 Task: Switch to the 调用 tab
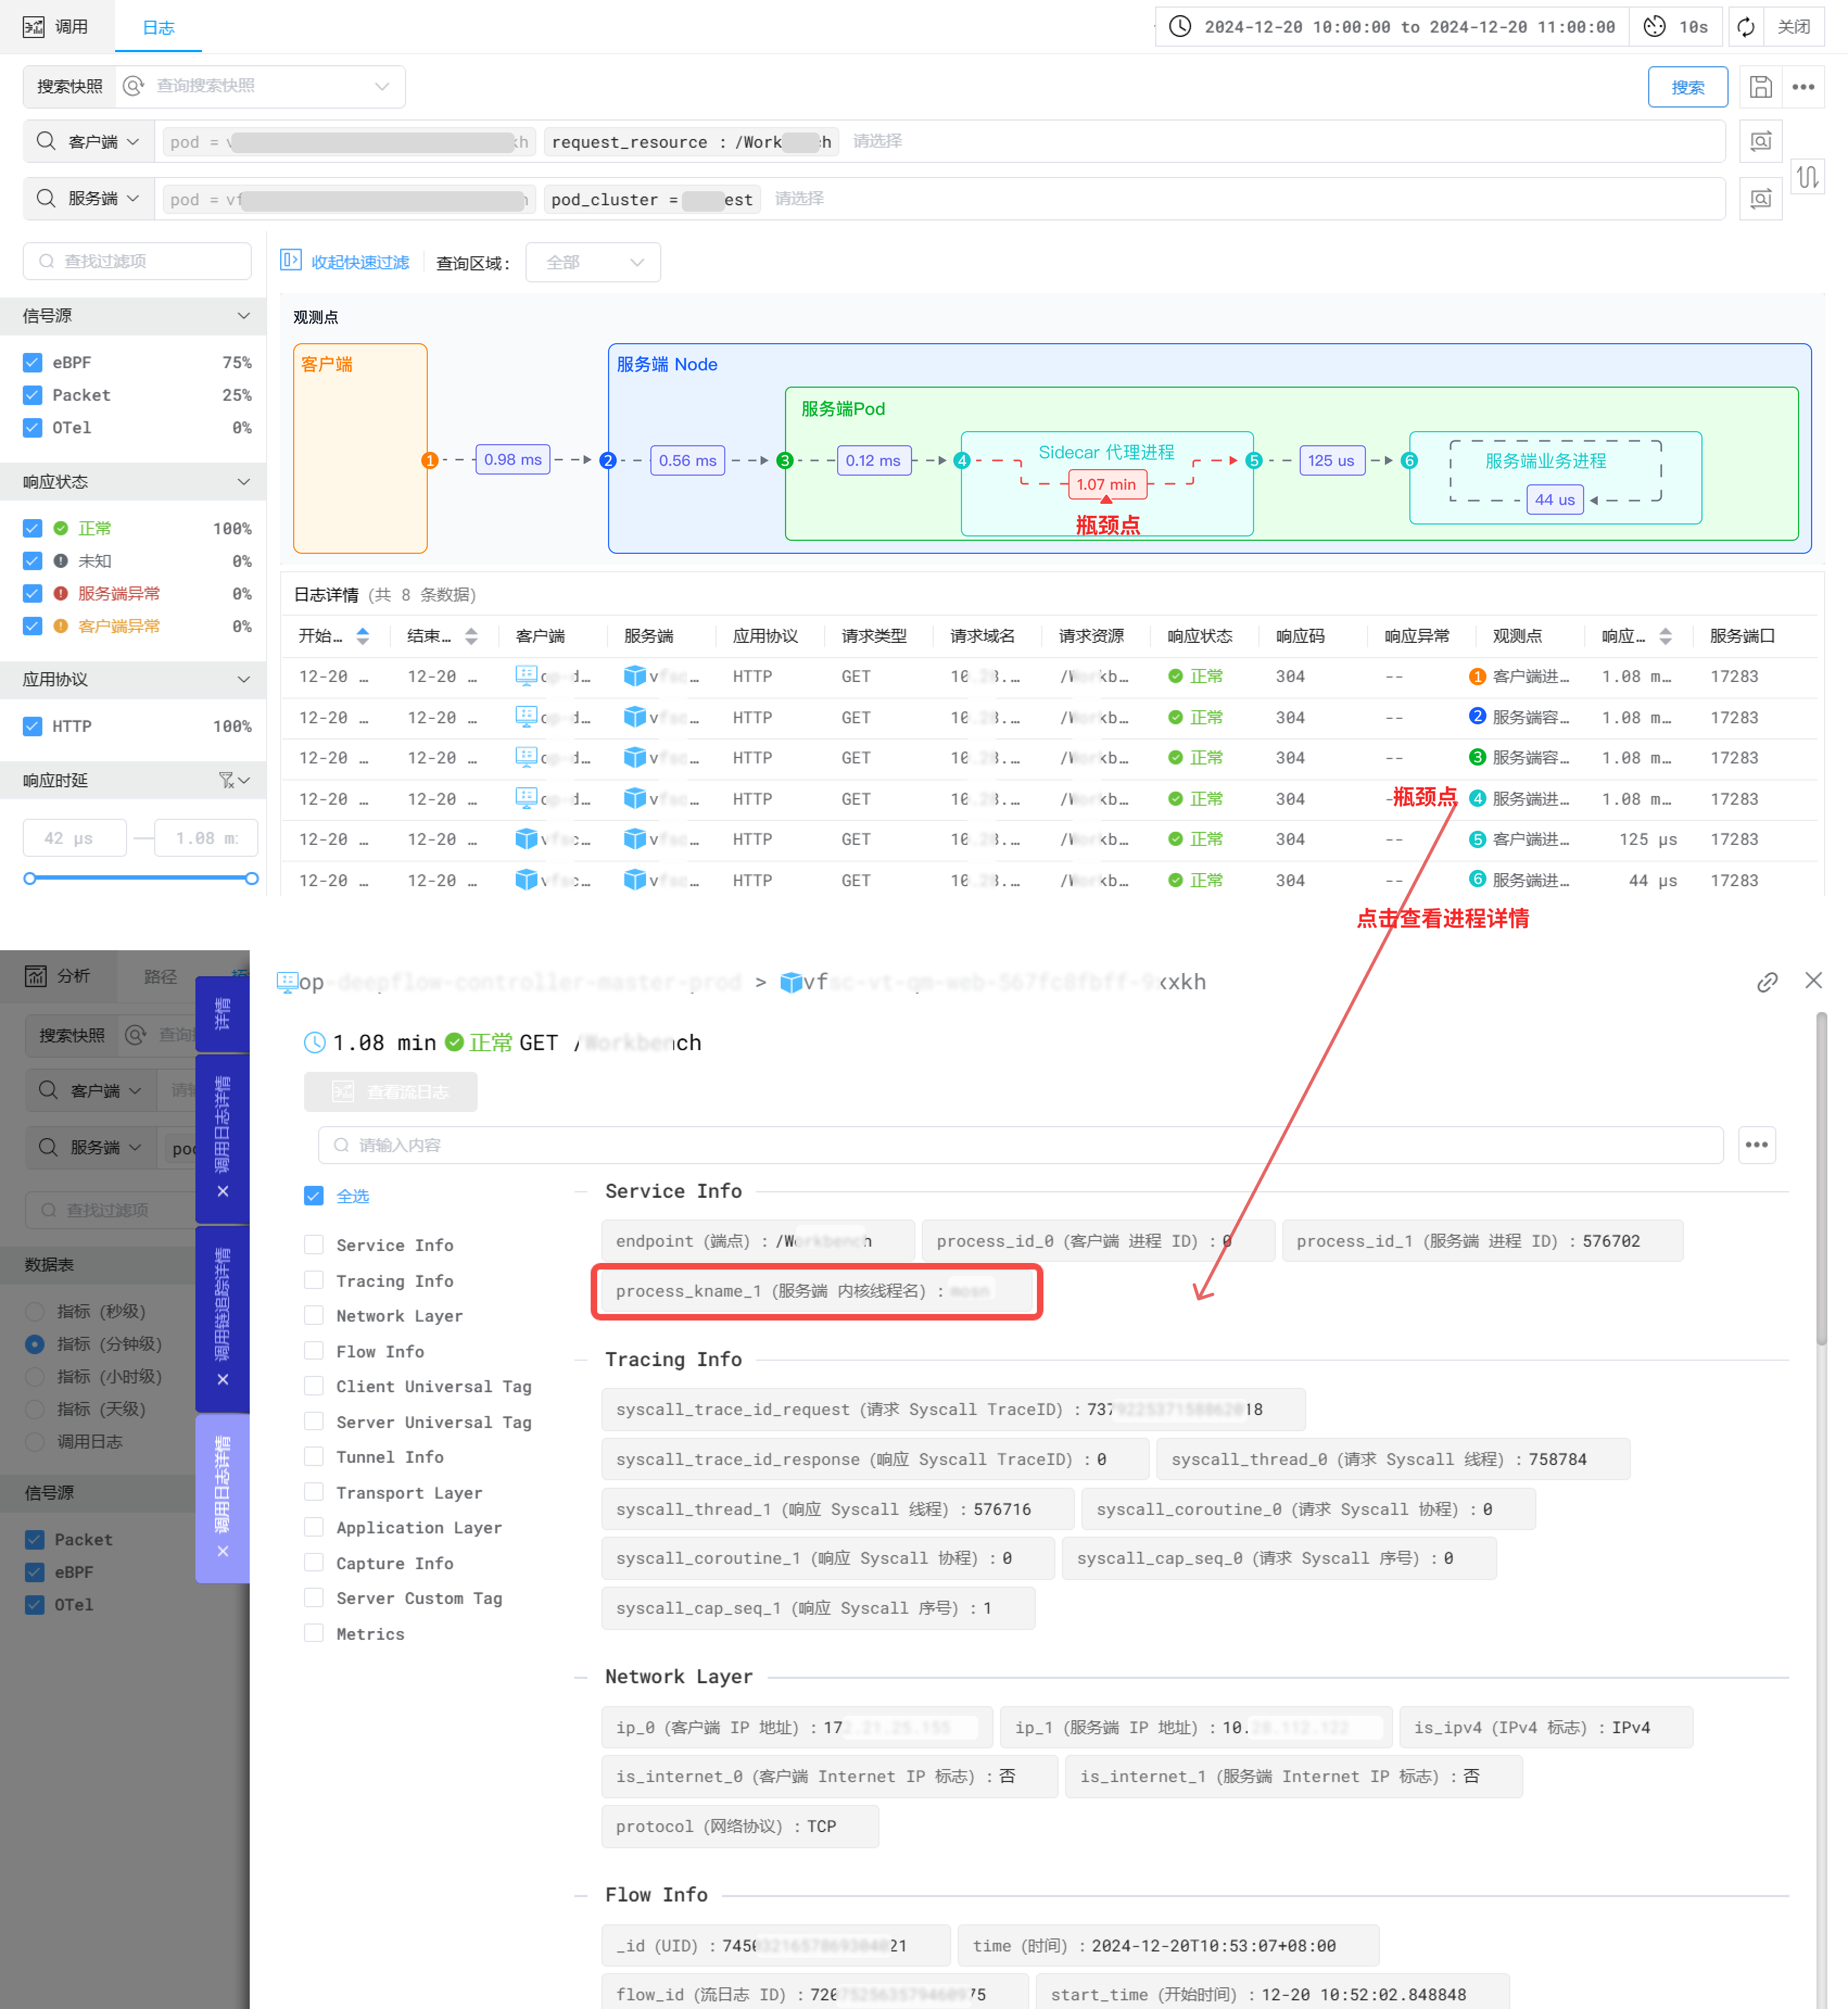tap(57, 27)
